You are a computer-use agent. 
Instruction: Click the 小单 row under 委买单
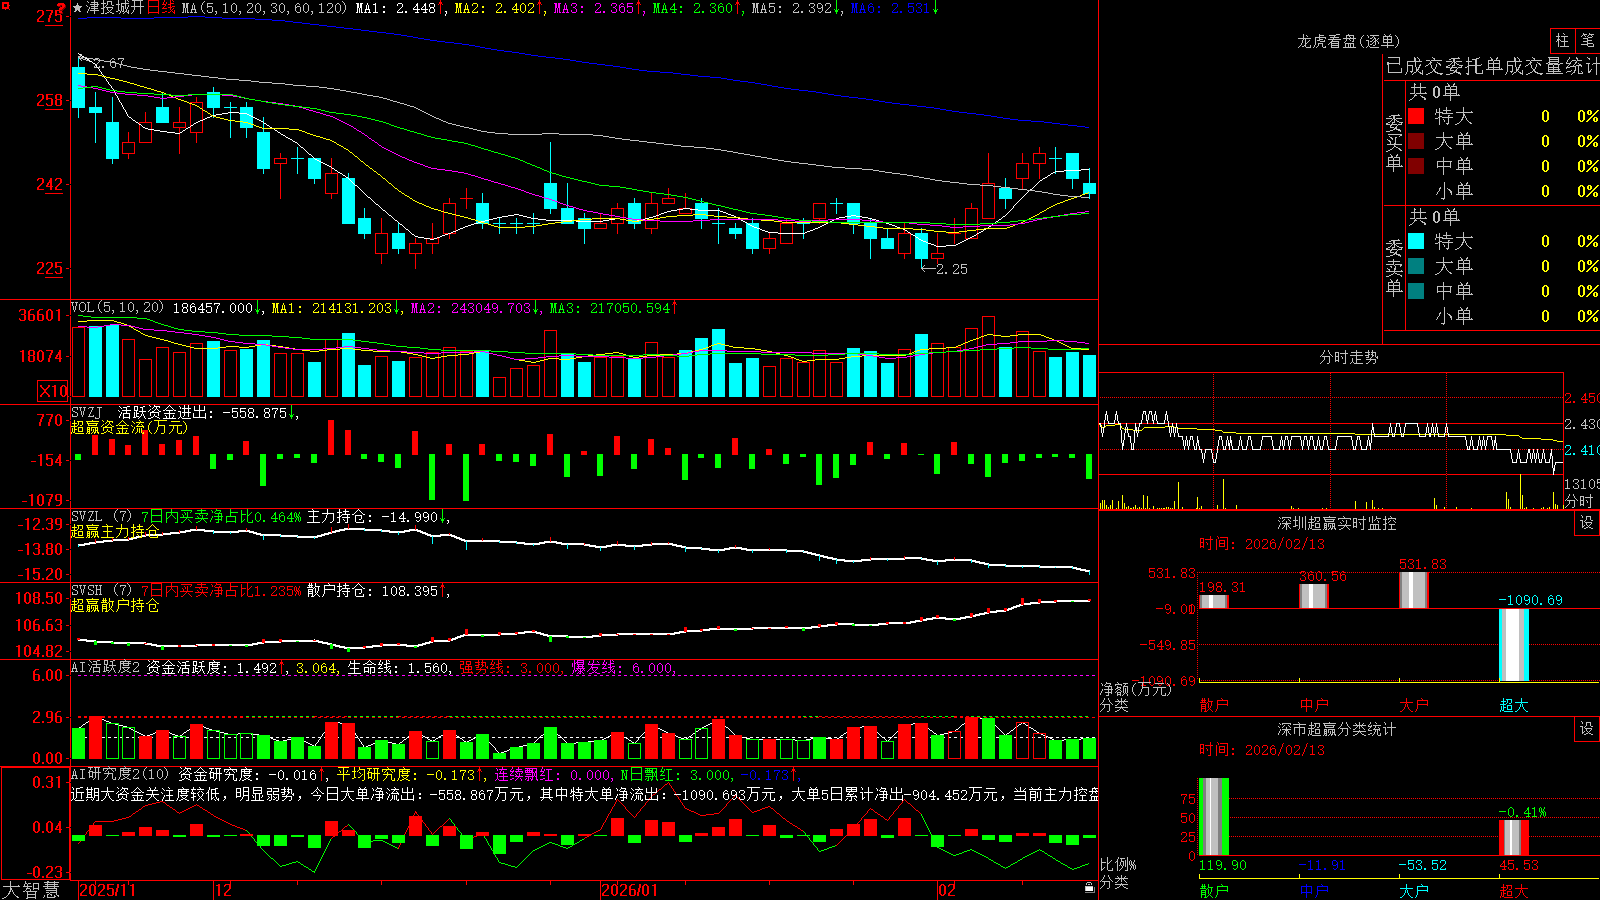pyautogui.click(x=1503, y=191)
